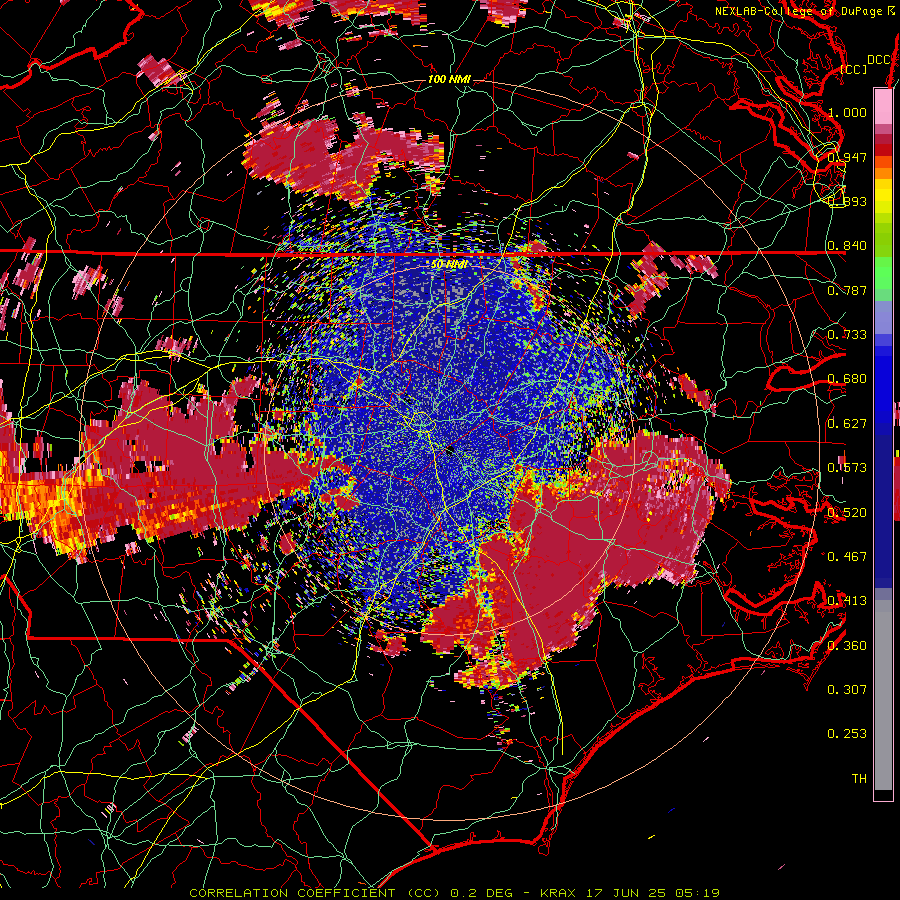900x900 pixels.
Task: Click the black radar site marker at center
Action: (449, 452)
